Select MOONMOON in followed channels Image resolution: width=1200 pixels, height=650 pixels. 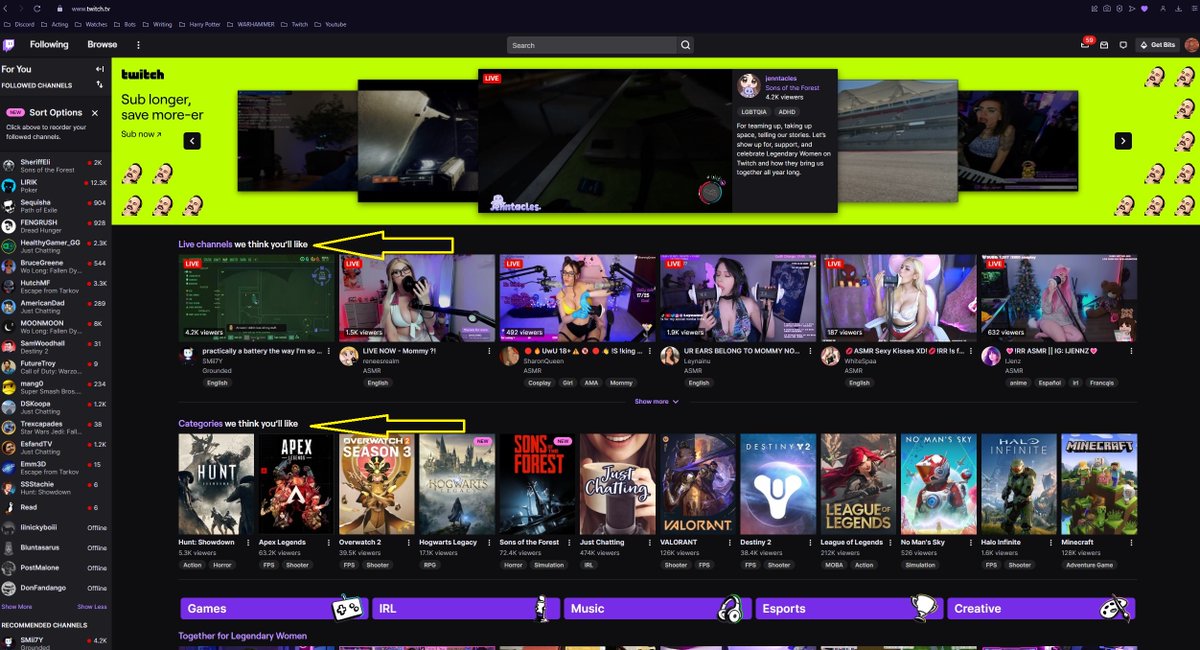click(55, 327)
